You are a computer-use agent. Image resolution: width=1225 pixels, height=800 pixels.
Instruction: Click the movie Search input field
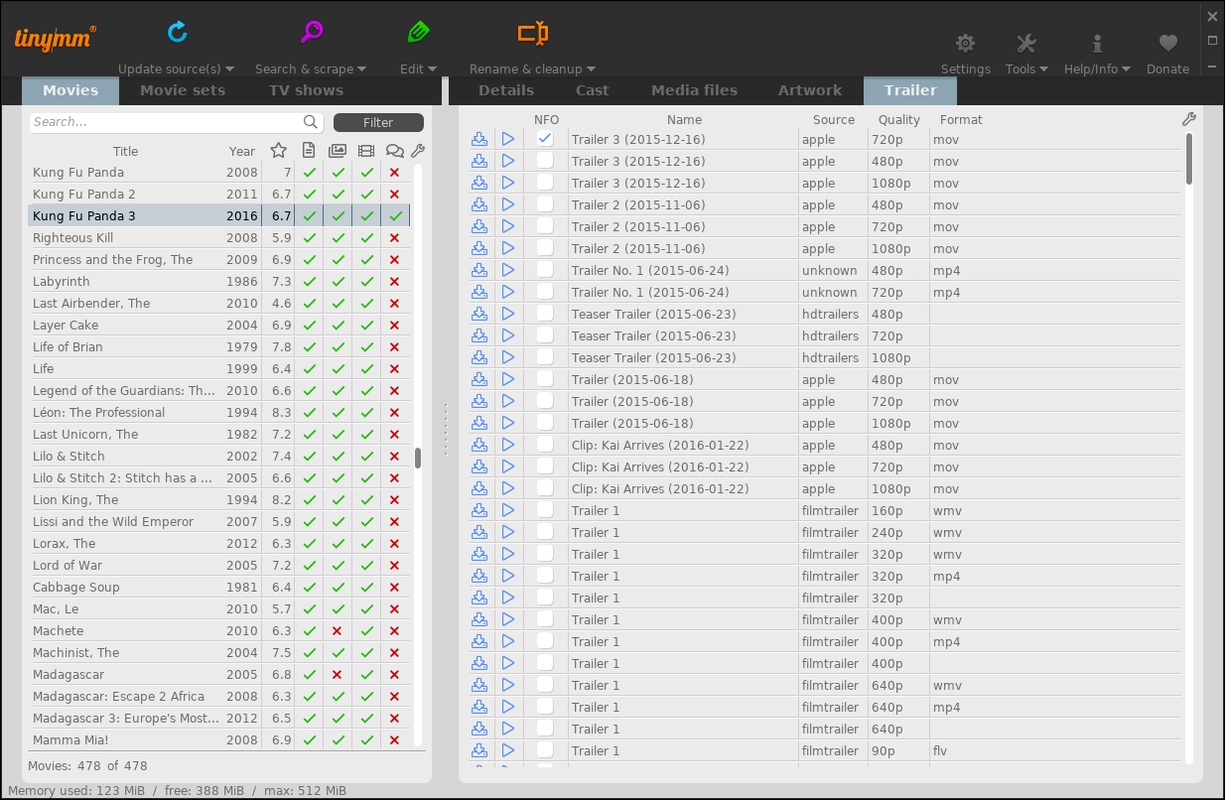(165, 122)
